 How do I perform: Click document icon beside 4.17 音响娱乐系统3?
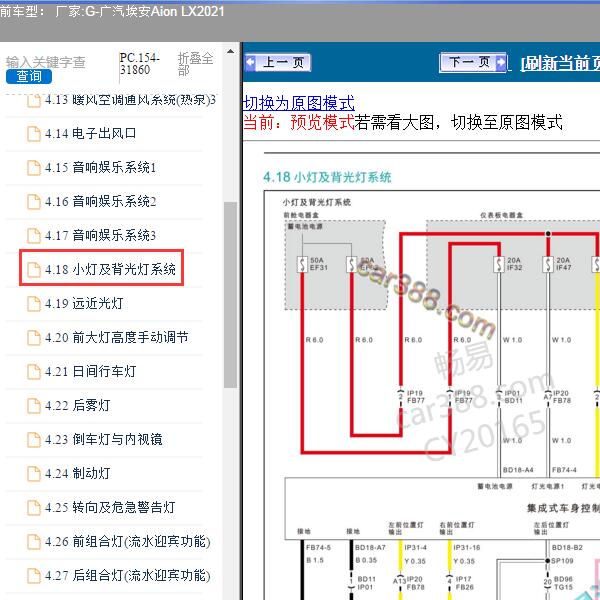[x=34, y=236]
